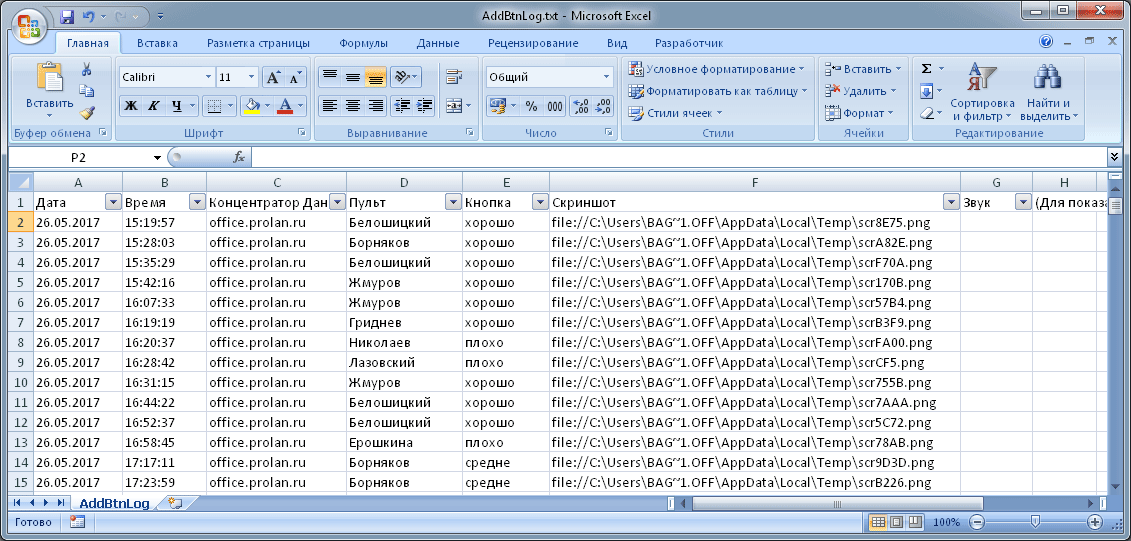The image size is (1131, 541).
Task: Click the Сортировка и фильтр button
Action: (981, 95)
